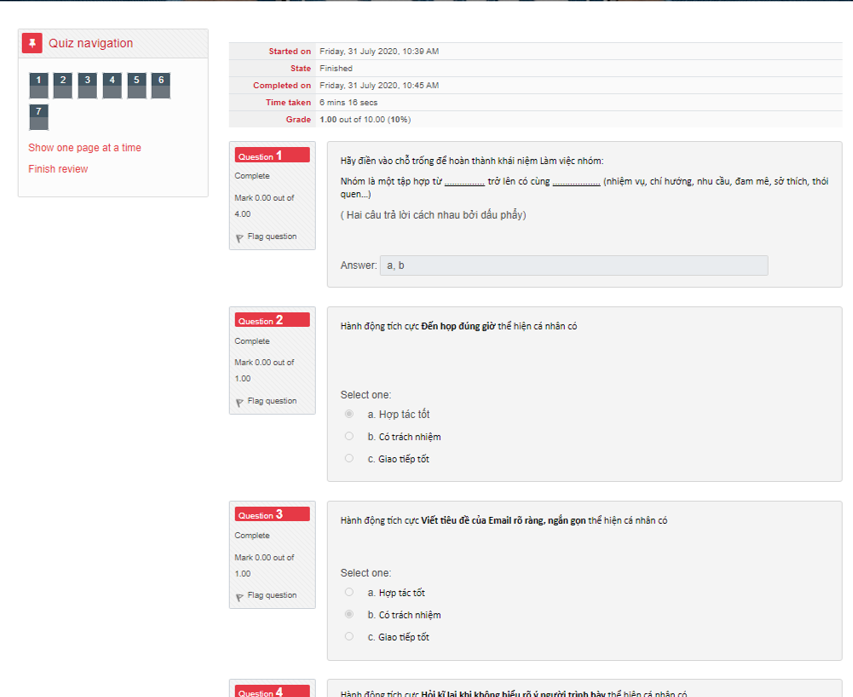Image resolution: width=853 pixels, height=697 pixels.
Task: Open question 4 from navigation panel
Action: 112,85
